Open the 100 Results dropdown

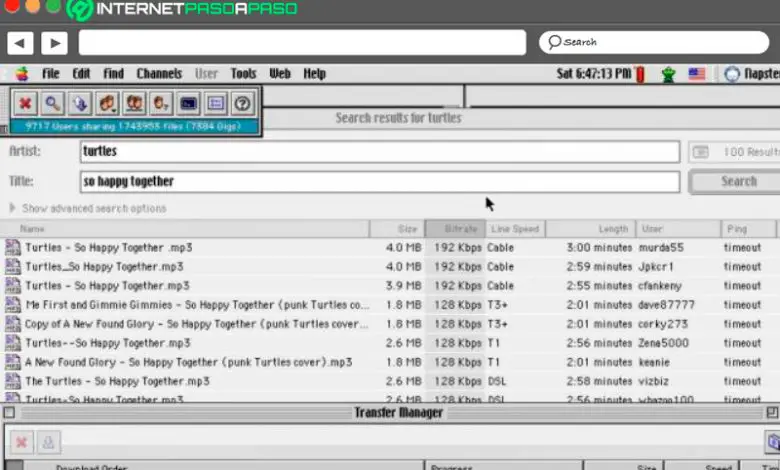point(734,152)
